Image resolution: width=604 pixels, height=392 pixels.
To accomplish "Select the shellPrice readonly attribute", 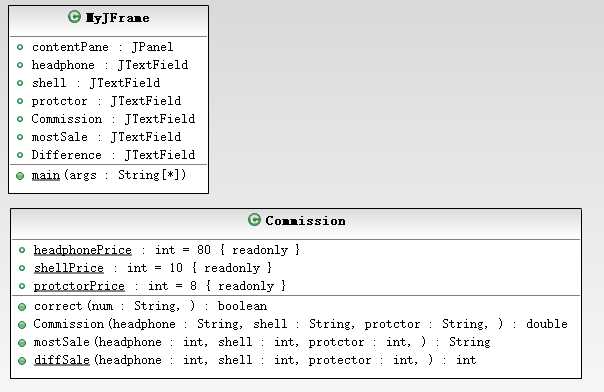I will (x=153, y=268).
